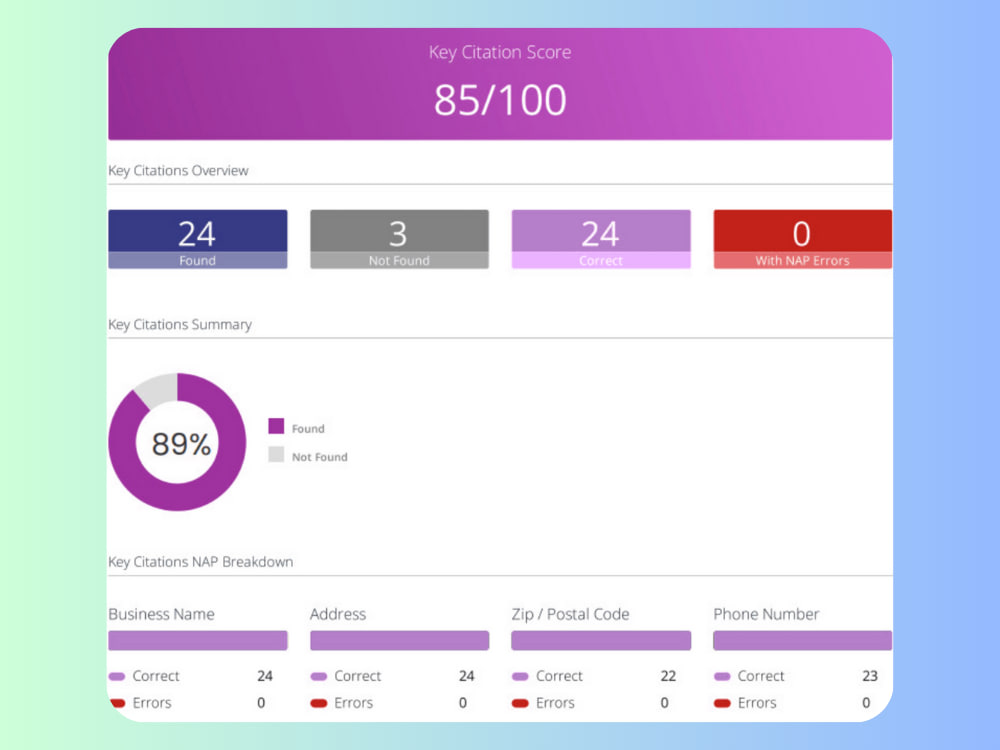Screen dimensions: 1000x750
Task: Click Phone Number Correct purple marker
Action: (722, 677)
